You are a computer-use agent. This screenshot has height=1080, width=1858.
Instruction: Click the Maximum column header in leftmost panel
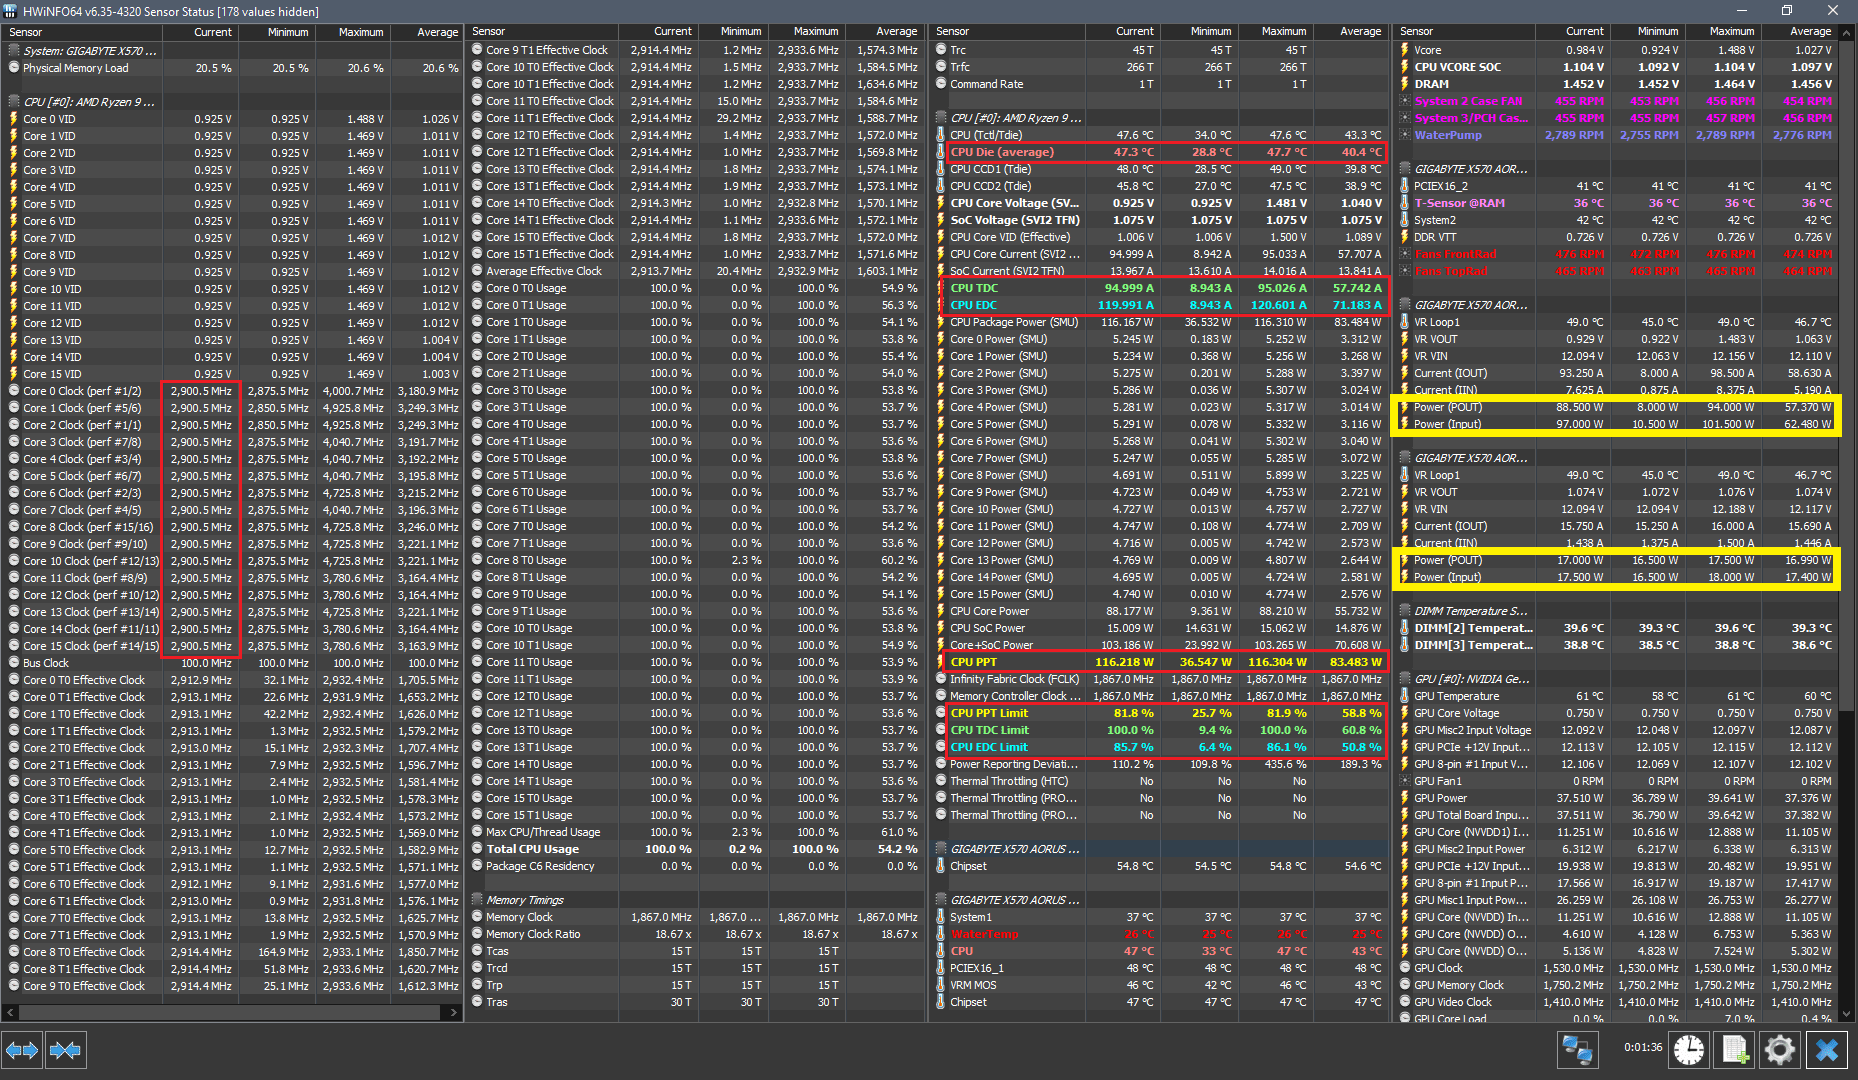(x=352, y=32)
